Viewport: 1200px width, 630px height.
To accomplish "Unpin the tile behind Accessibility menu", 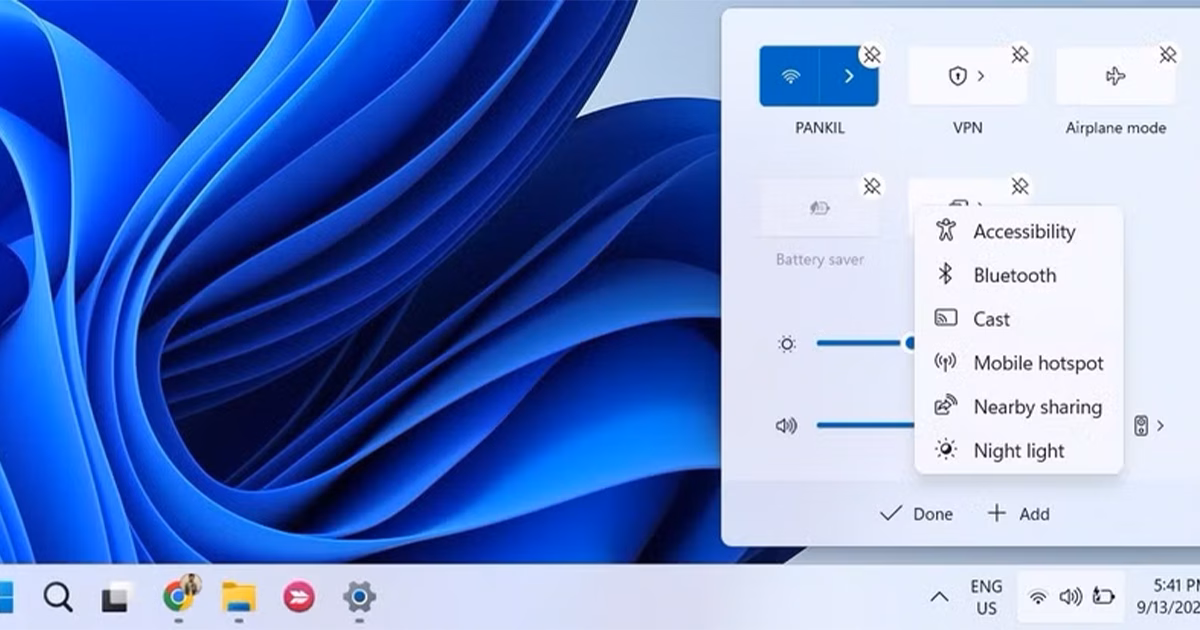I will click(x=1020, y=187).
